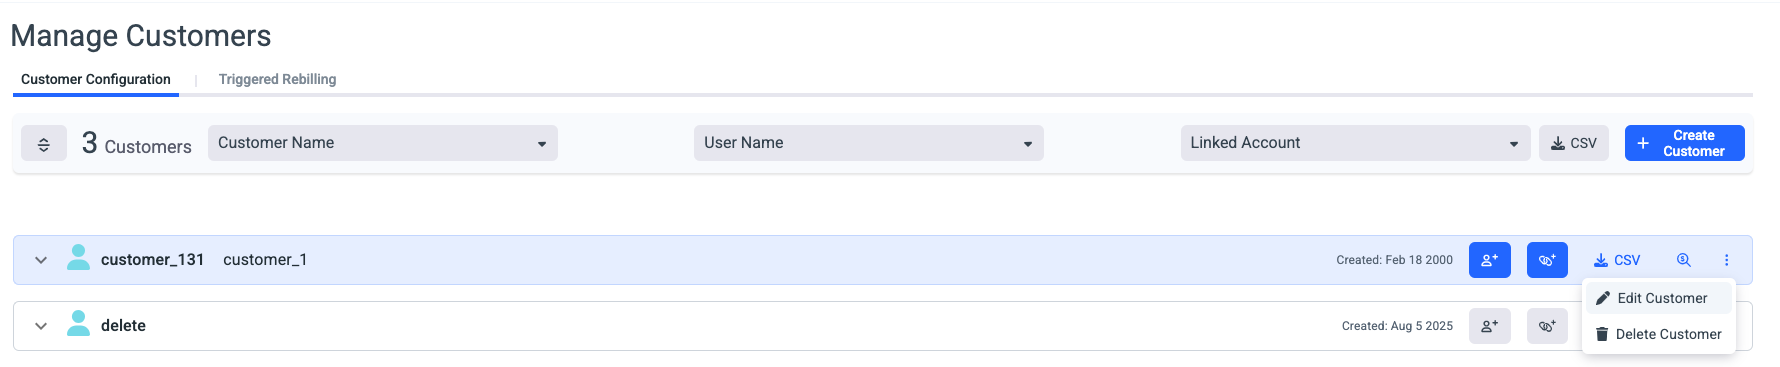Toggle expand/collapse all customers button
Image resolution: width=1780 pixels, height=367 pixels.
coord(44,144)
